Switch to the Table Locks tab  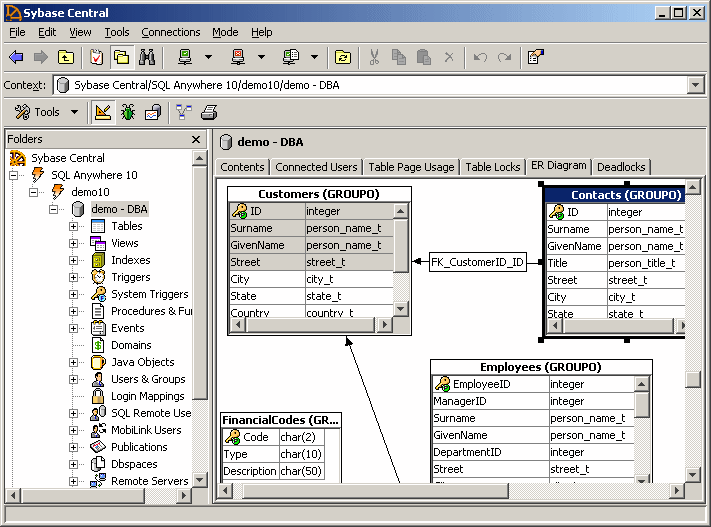(x=493, y=167)
